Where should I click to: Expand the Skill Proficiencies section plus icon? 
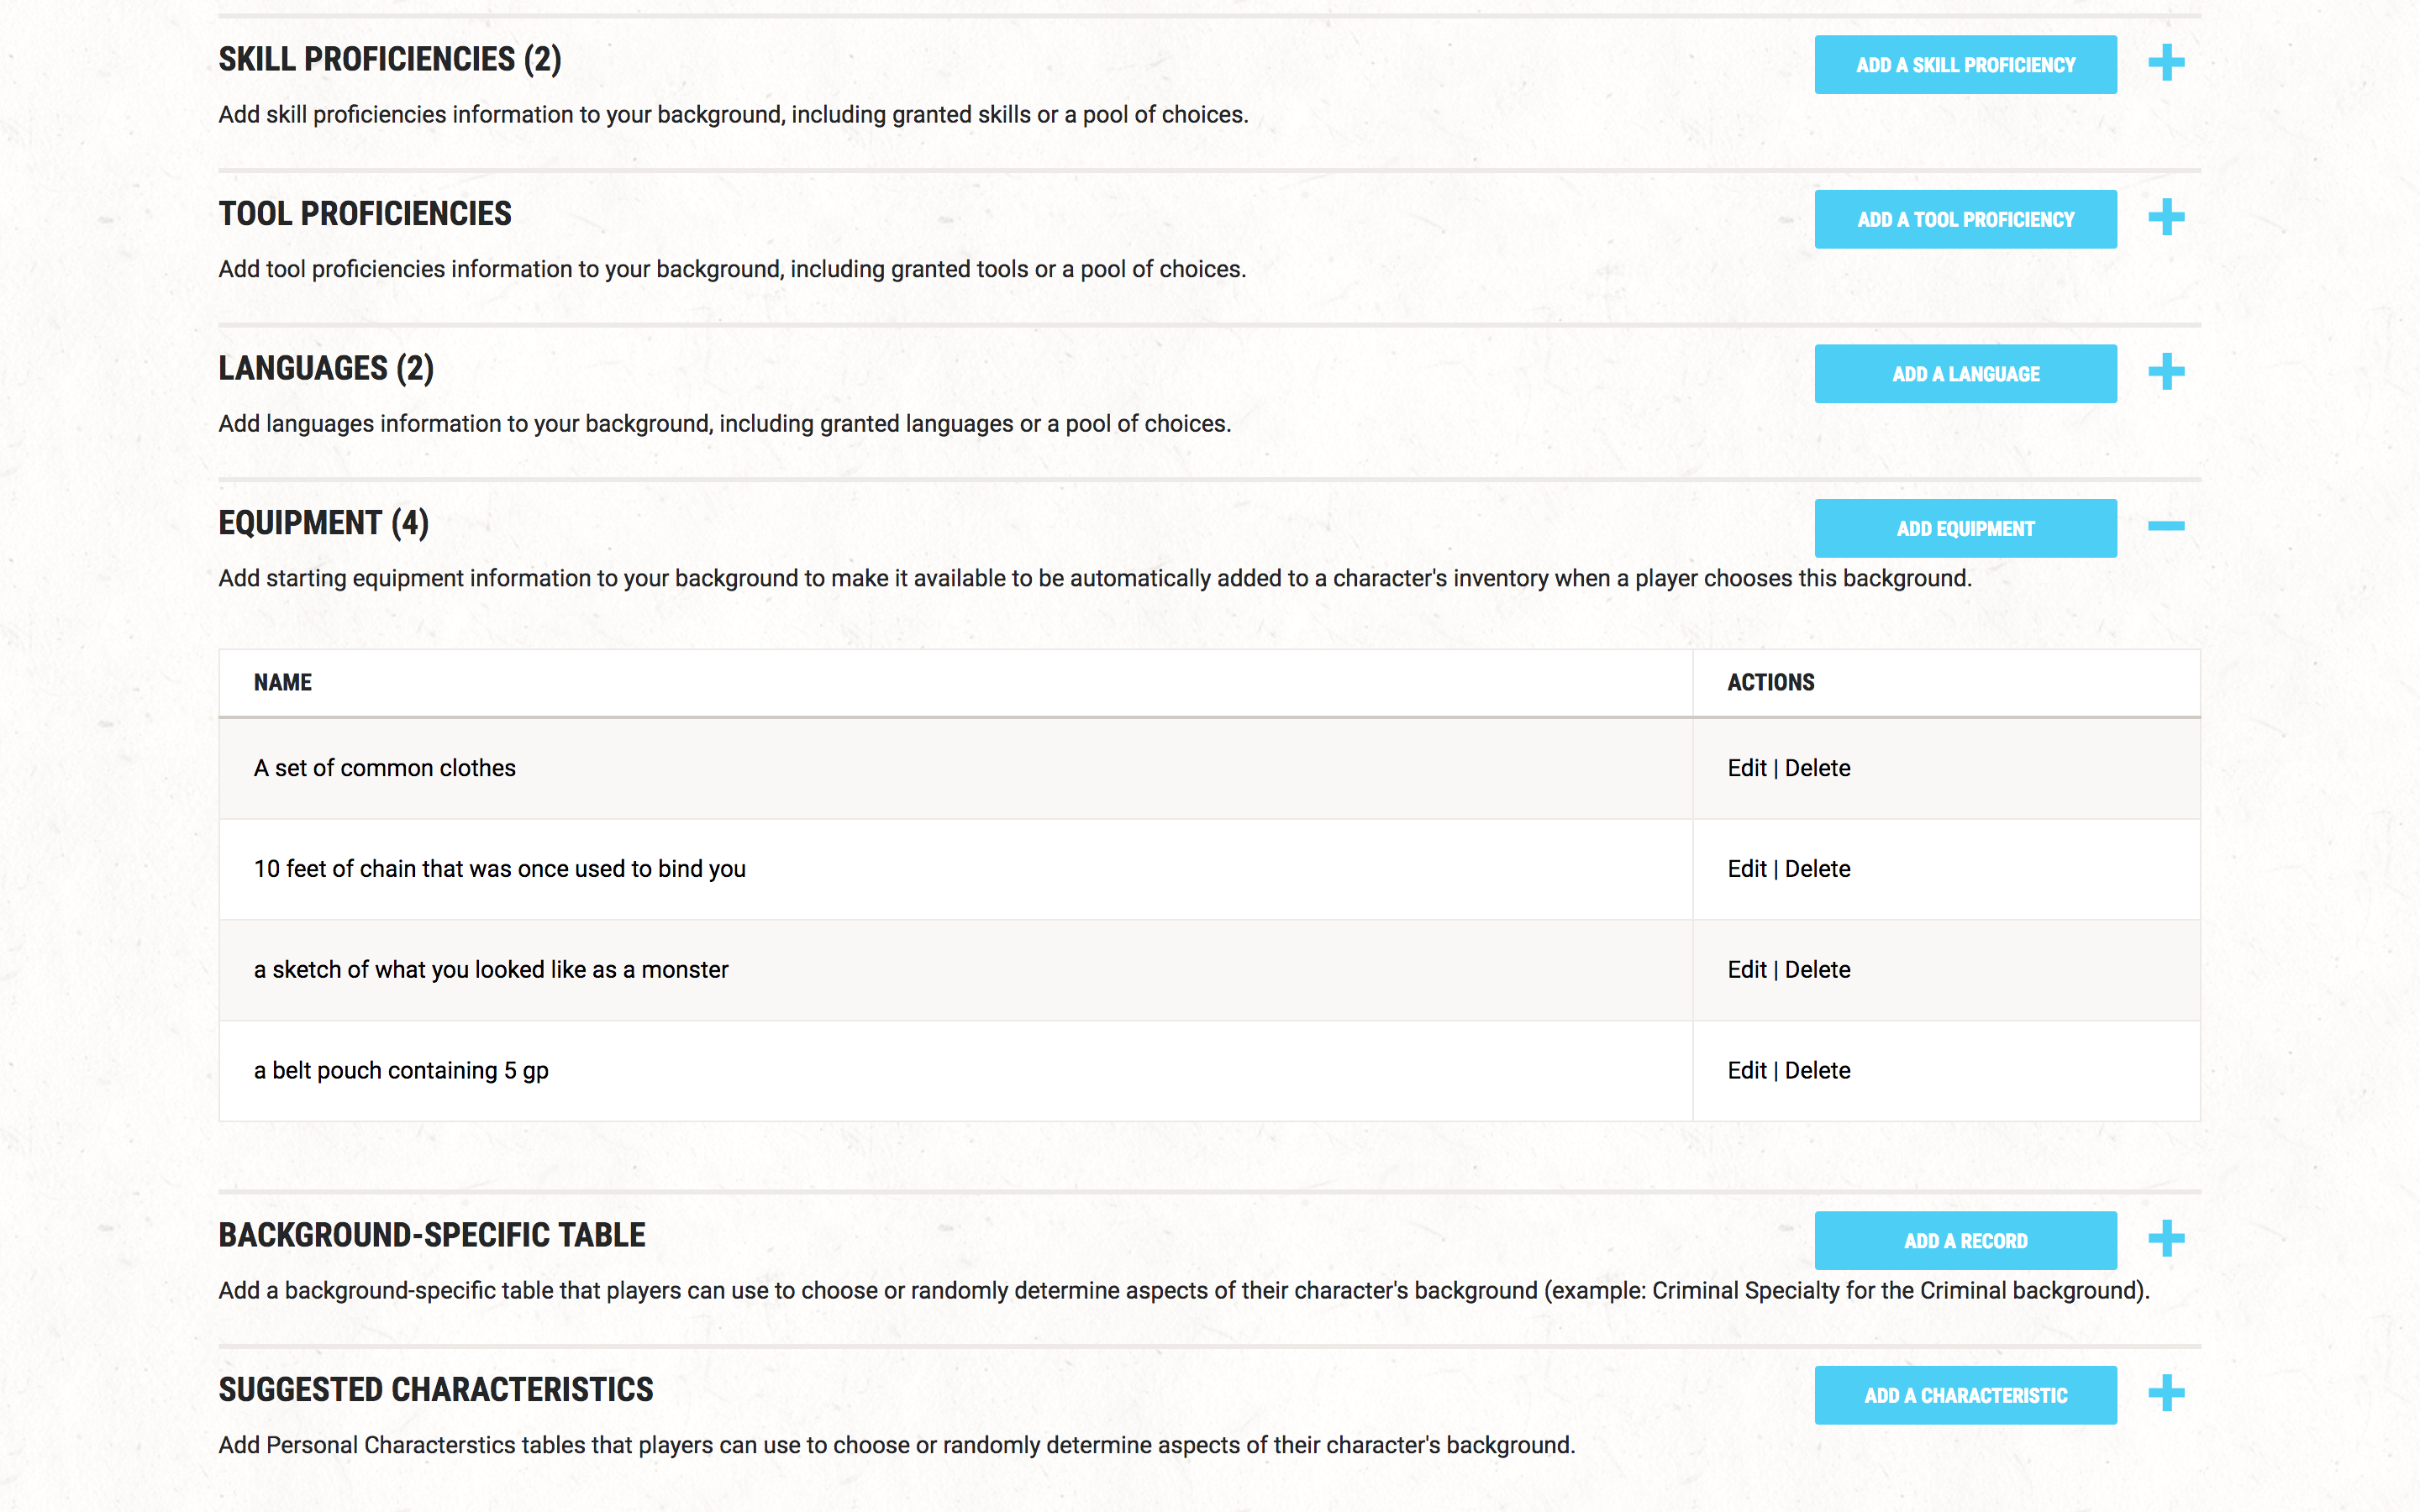(2166, 63)
